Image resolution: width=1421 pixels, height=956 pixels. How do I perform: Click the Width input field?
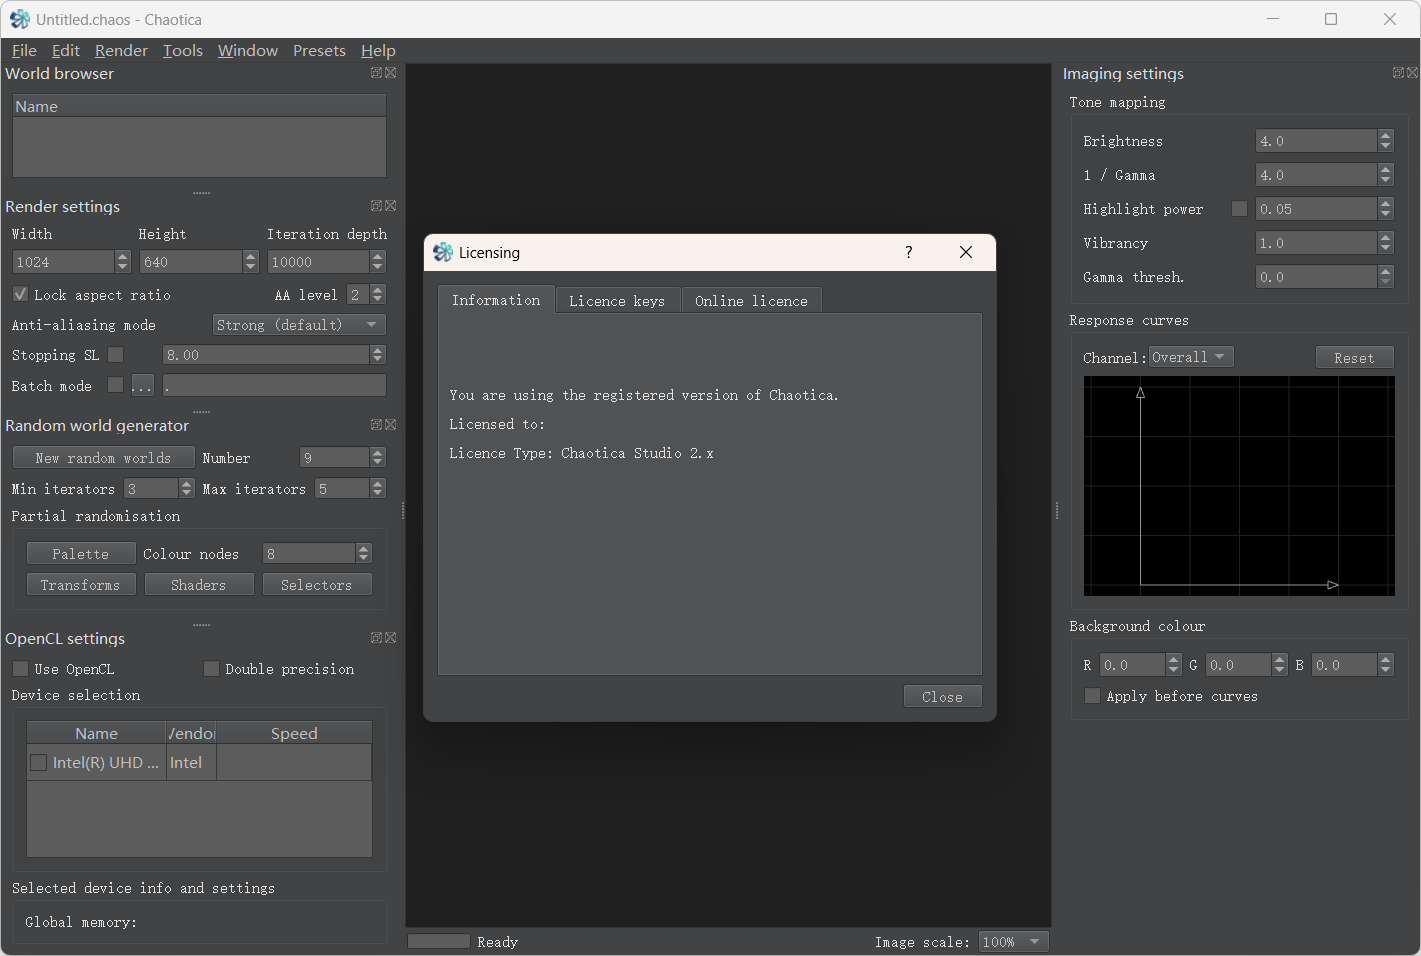click(x=63, y=262)
